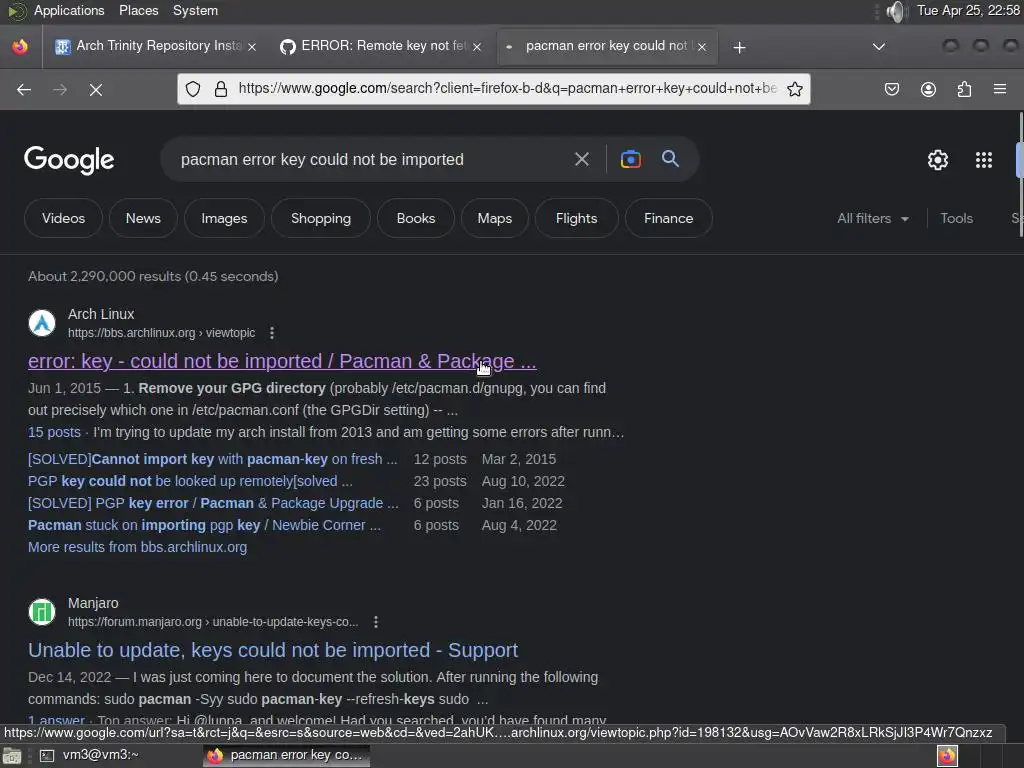
Task: Open '15 posts' link
Action: tap(54, 432)
